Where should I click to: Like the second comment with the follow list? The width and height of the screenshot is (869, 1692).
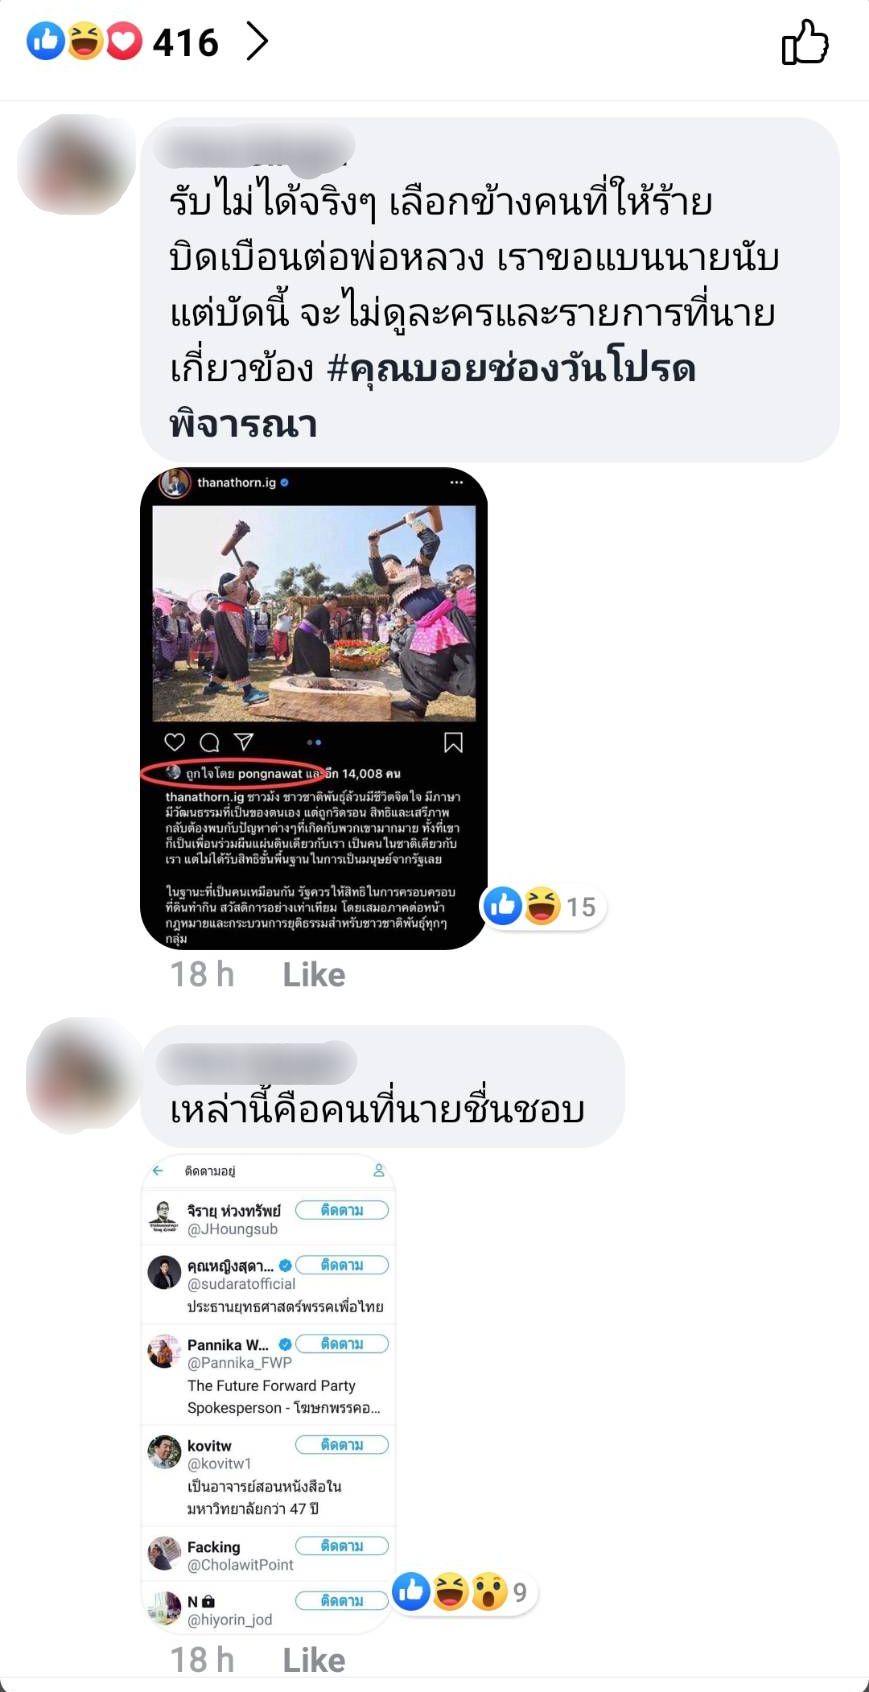coord(313,1660)
